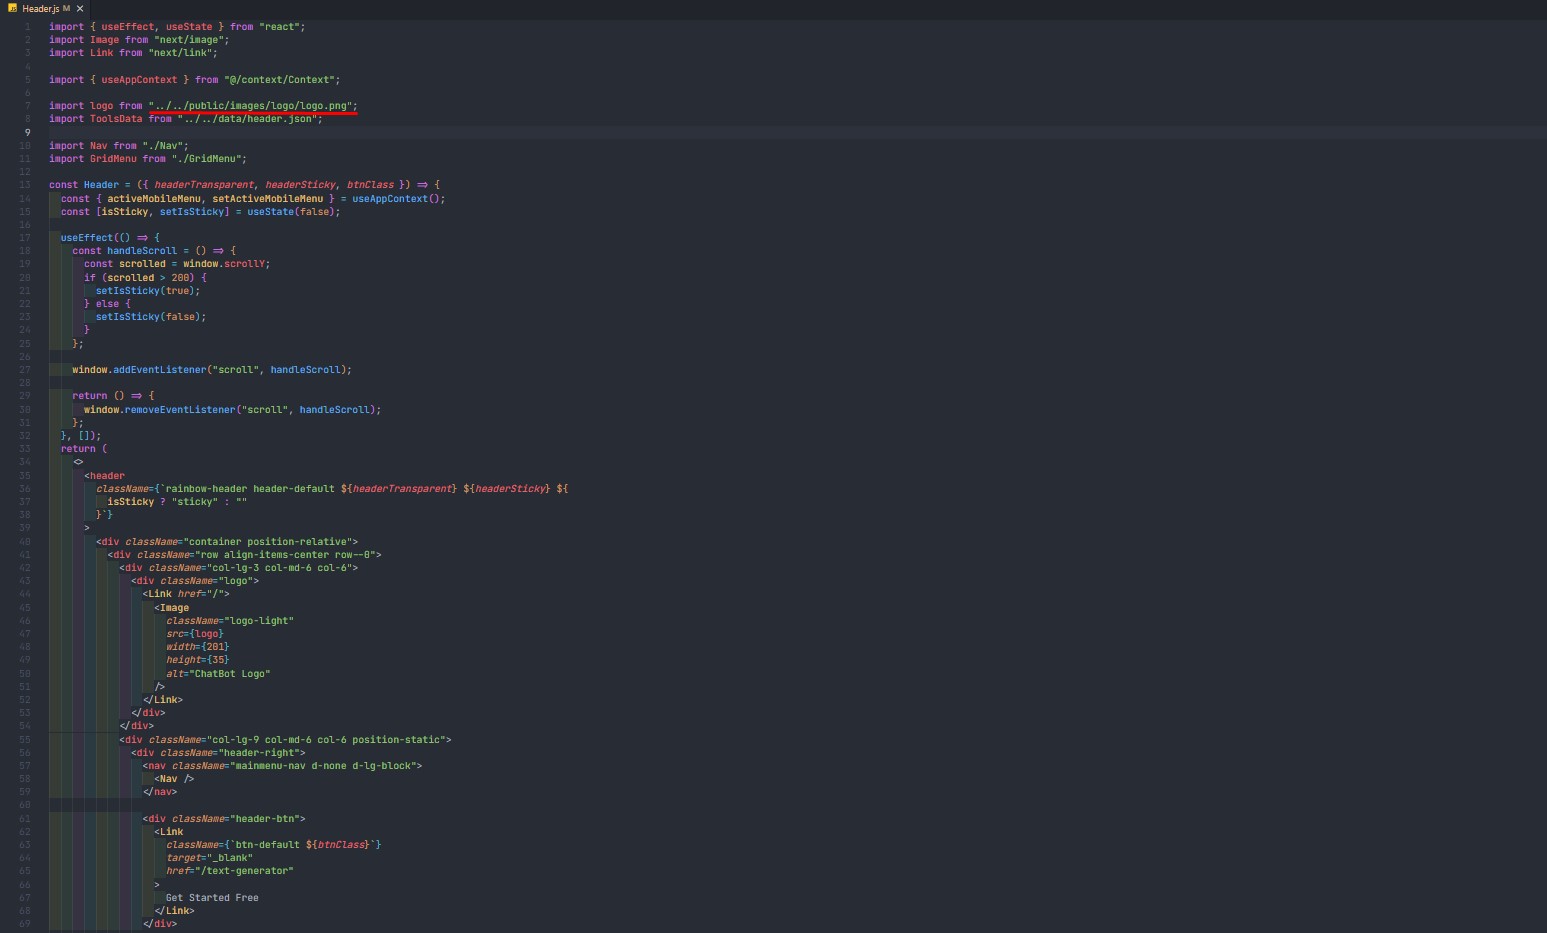The width and height of the screenshot is (1547, 933).
Task: Click the underlined logo.png import path
Action: (x=250, y=106)
